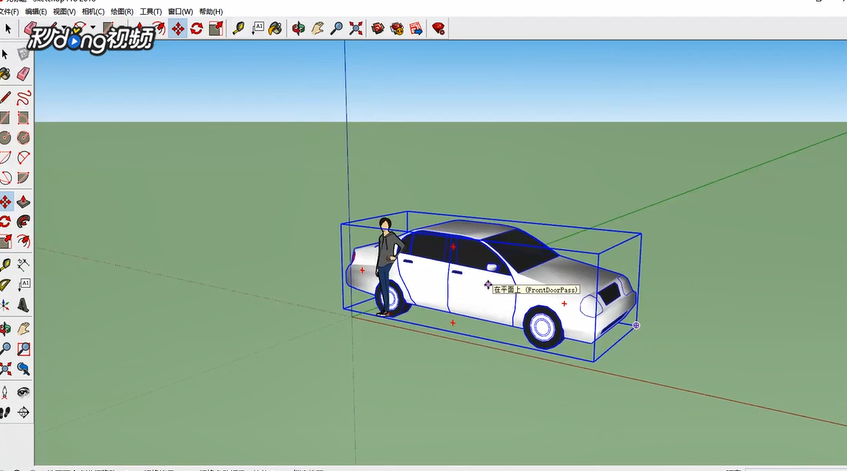Activate Scale tool in left toolbar
The image size is (847, 471).
pos(5,241)
